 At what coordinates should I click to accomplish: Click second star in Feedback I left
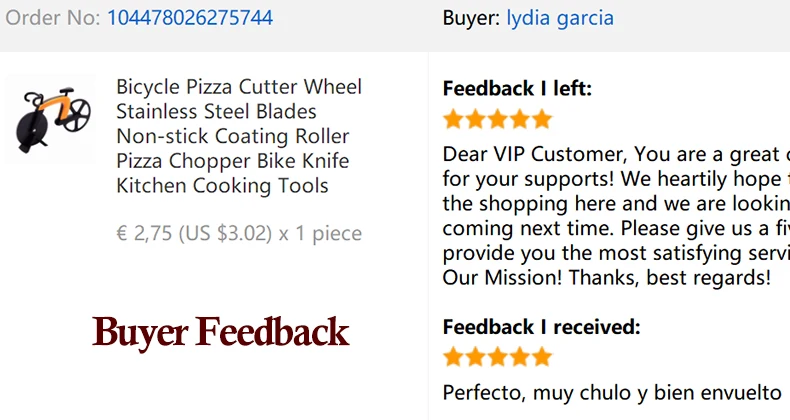pos(475,119)
